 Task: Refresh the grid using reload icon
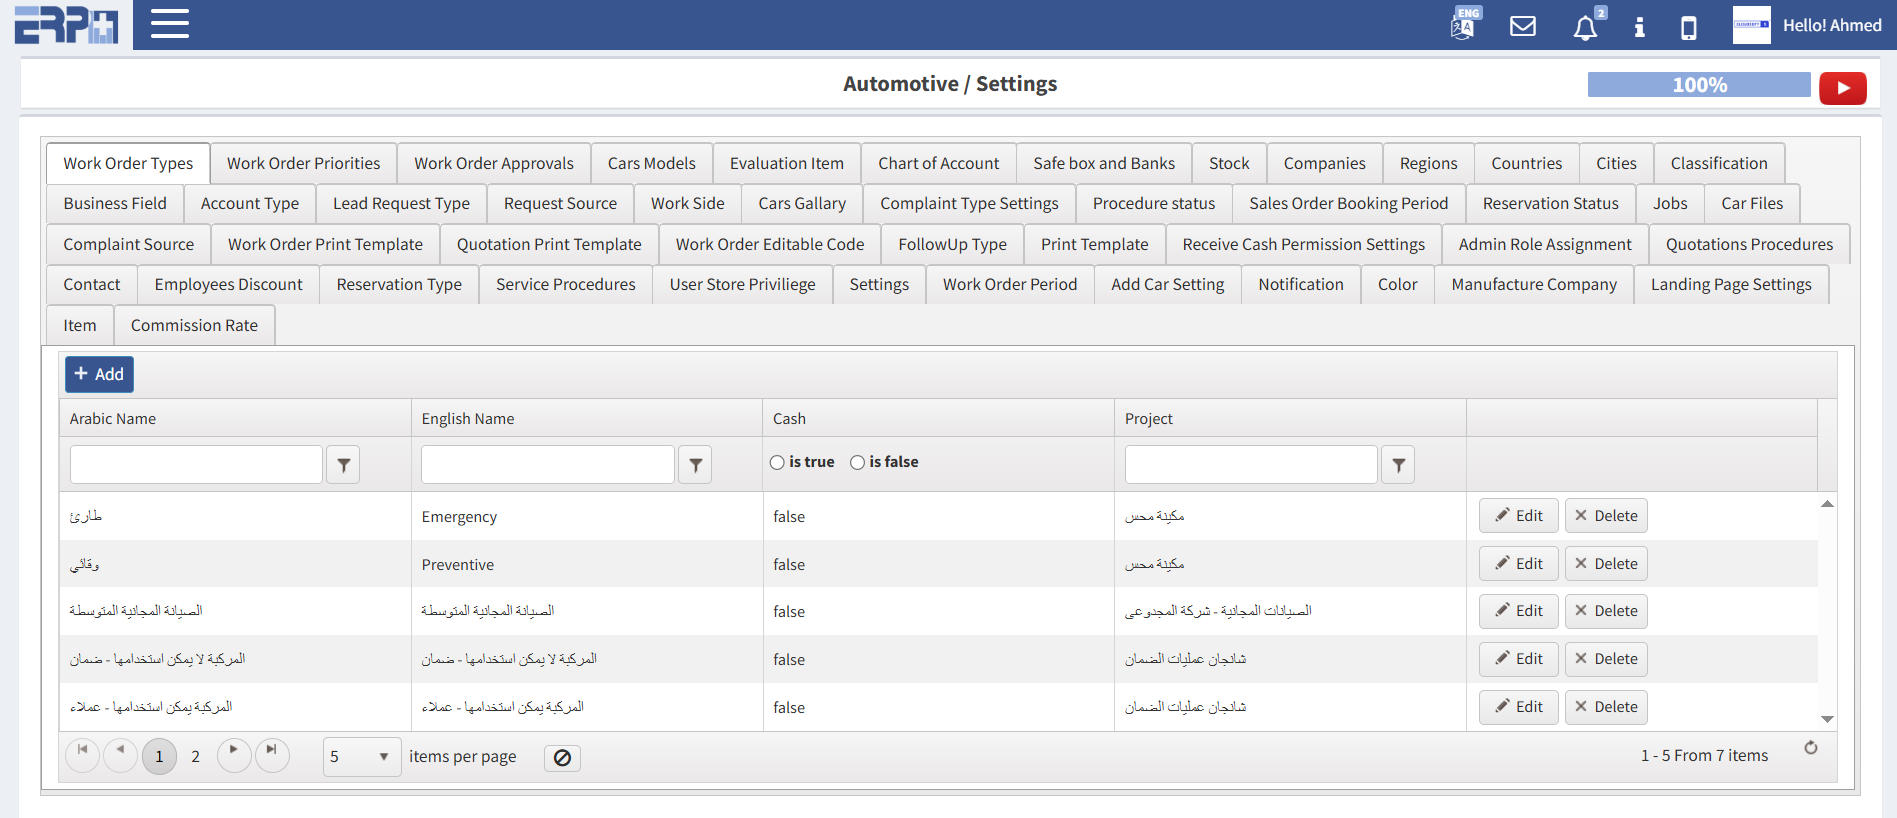1810,748
